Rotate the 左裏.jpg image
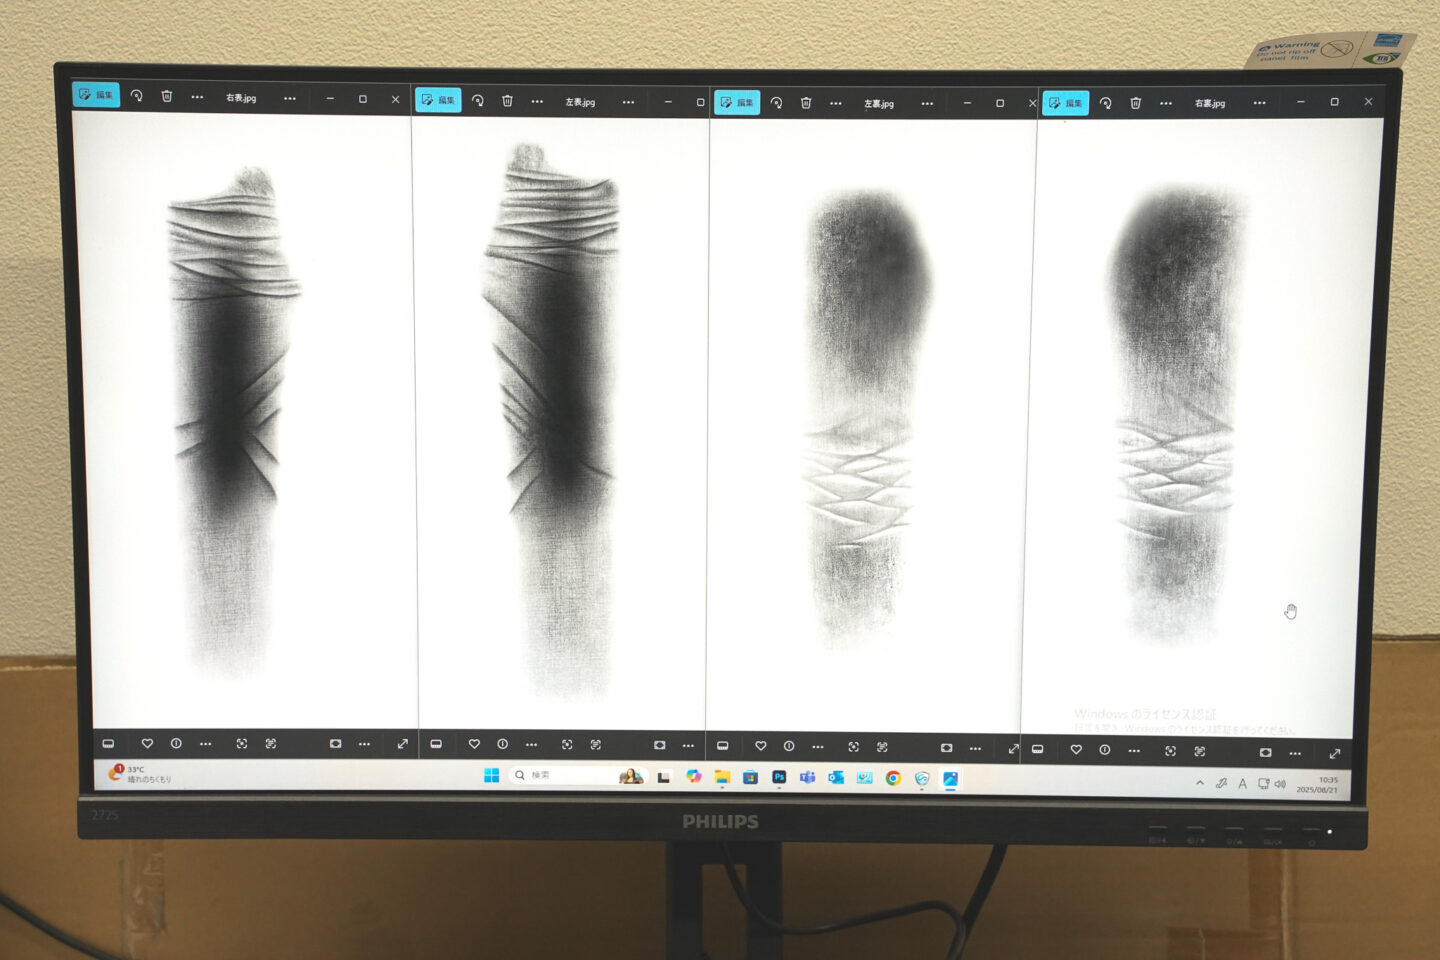This screenshot has height=960, width=1440. (x=776, y=103)
